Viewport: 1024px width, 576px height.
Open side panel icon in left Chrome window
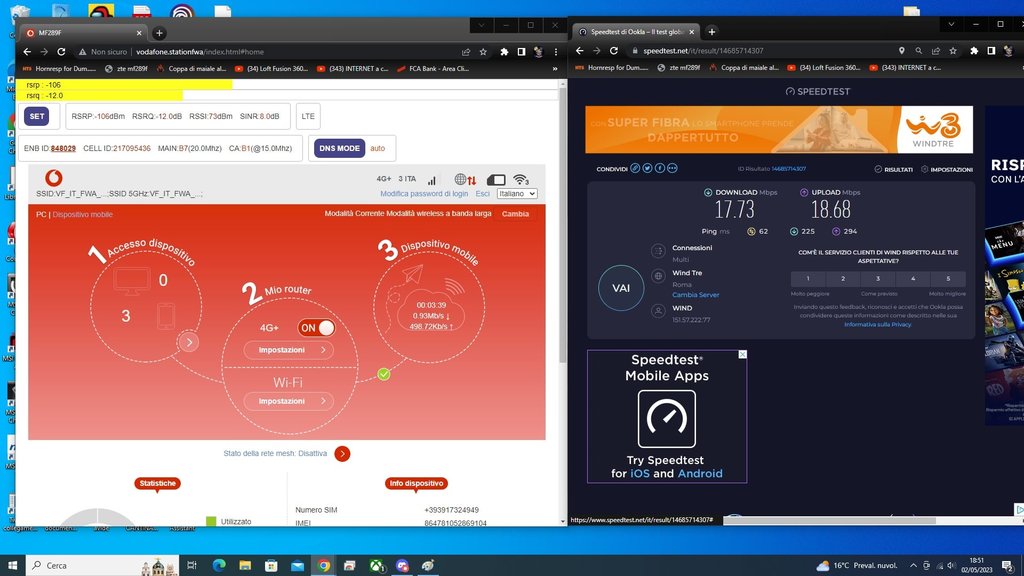[x=521, y=52]
